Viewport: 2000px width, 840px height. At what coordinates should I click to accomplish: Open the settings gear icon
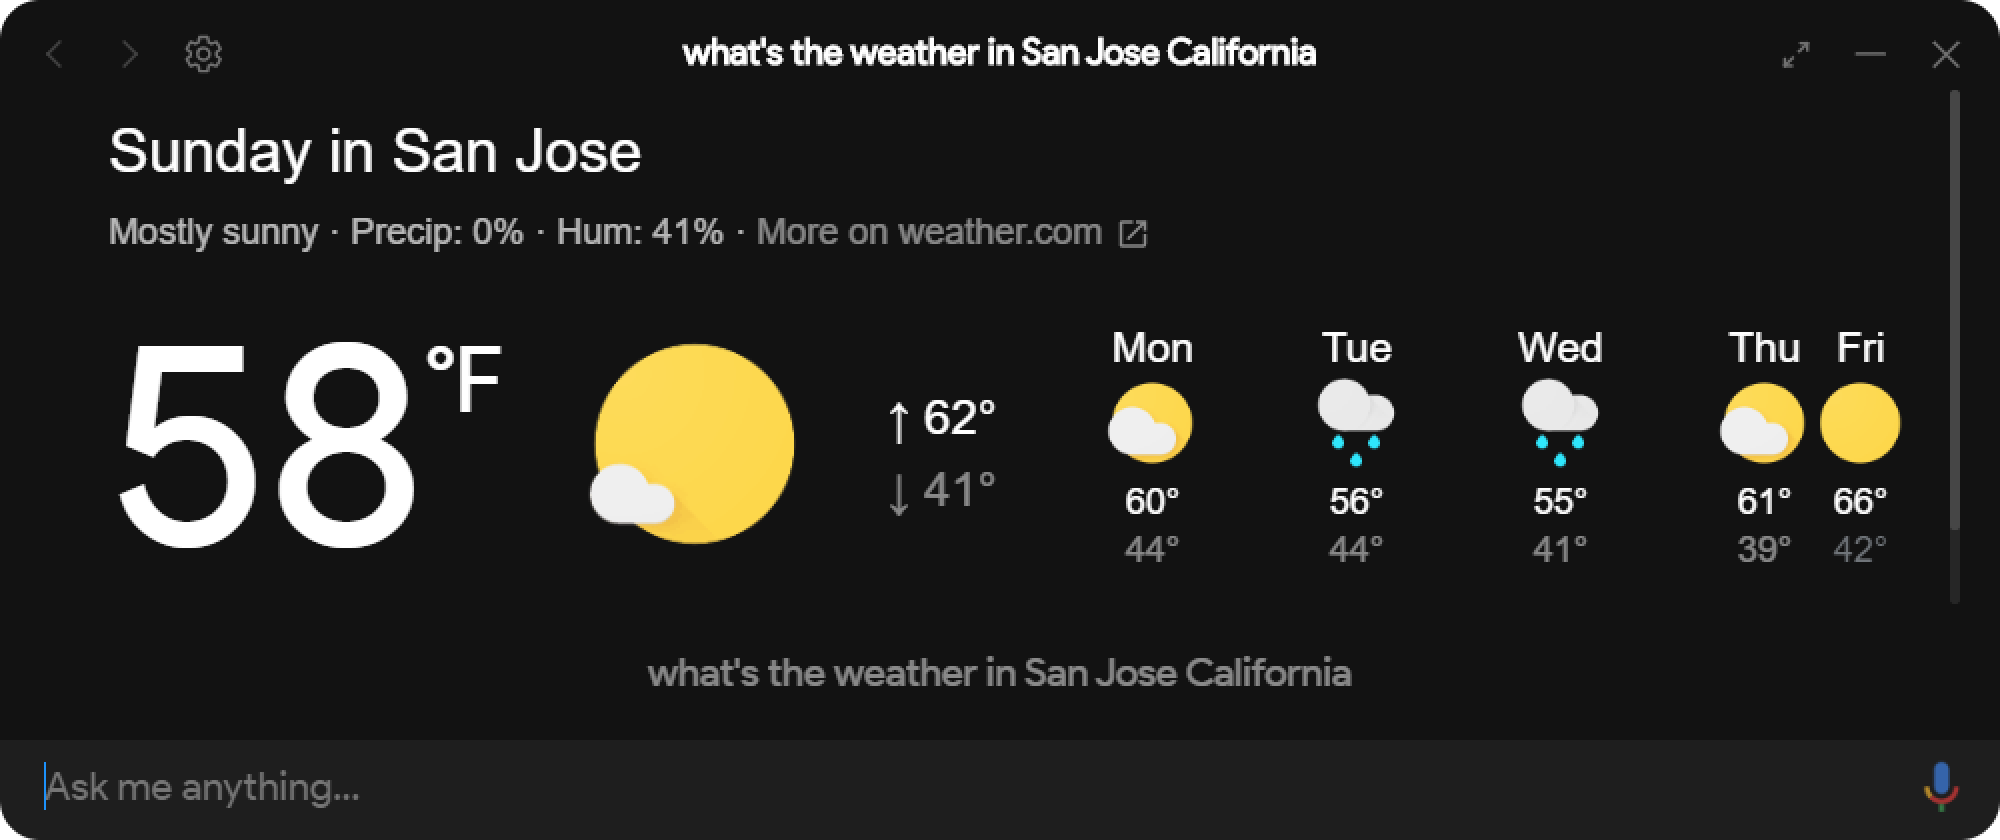(x=204, y=54)
